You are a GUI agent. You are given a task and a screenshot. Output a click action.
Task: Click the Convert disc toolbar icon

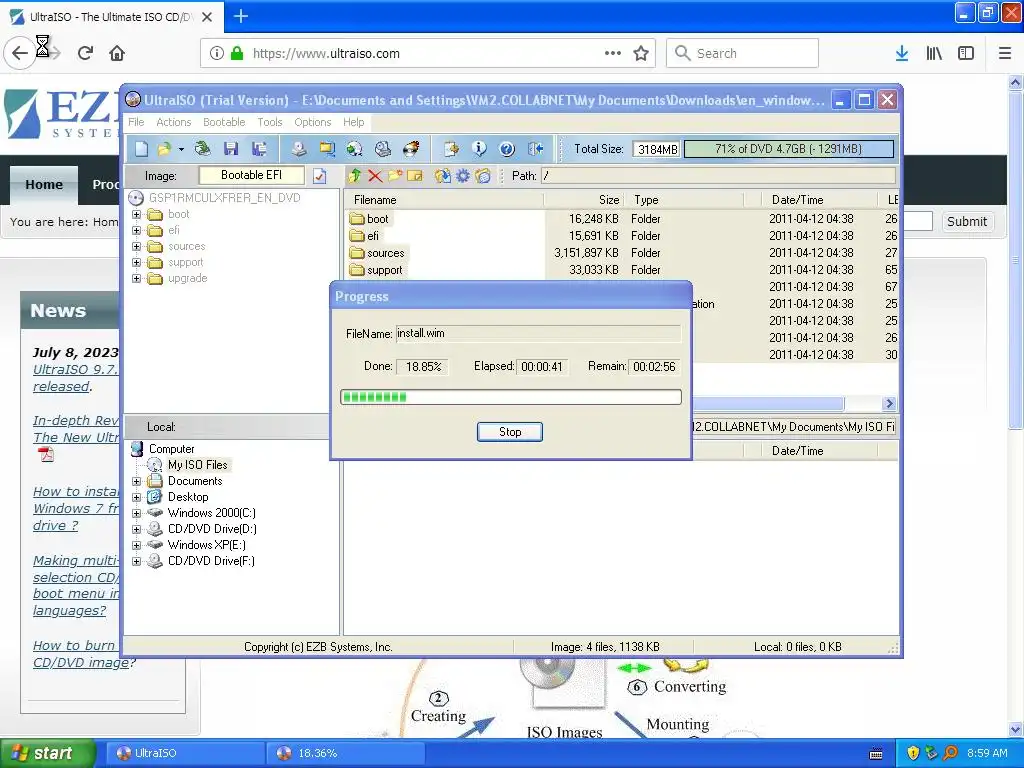pyautogui.click(x=355, y=149)
